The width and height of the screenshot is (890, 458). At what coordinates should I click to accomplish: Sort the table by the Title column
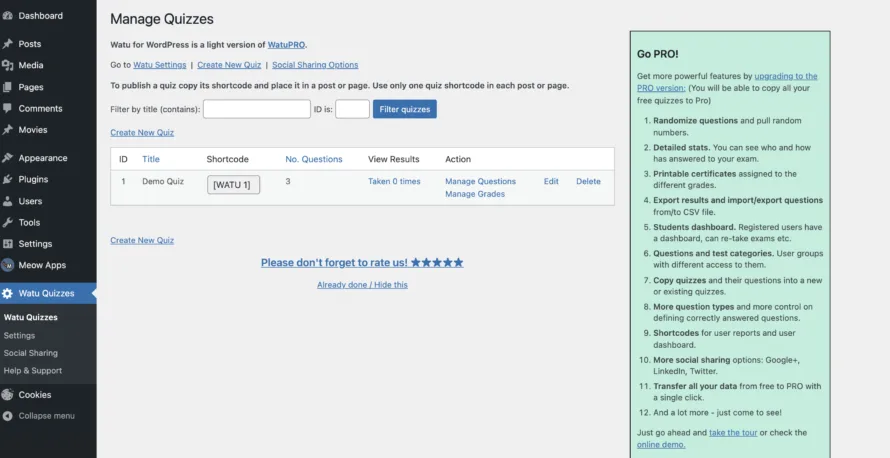coord(150,159)
